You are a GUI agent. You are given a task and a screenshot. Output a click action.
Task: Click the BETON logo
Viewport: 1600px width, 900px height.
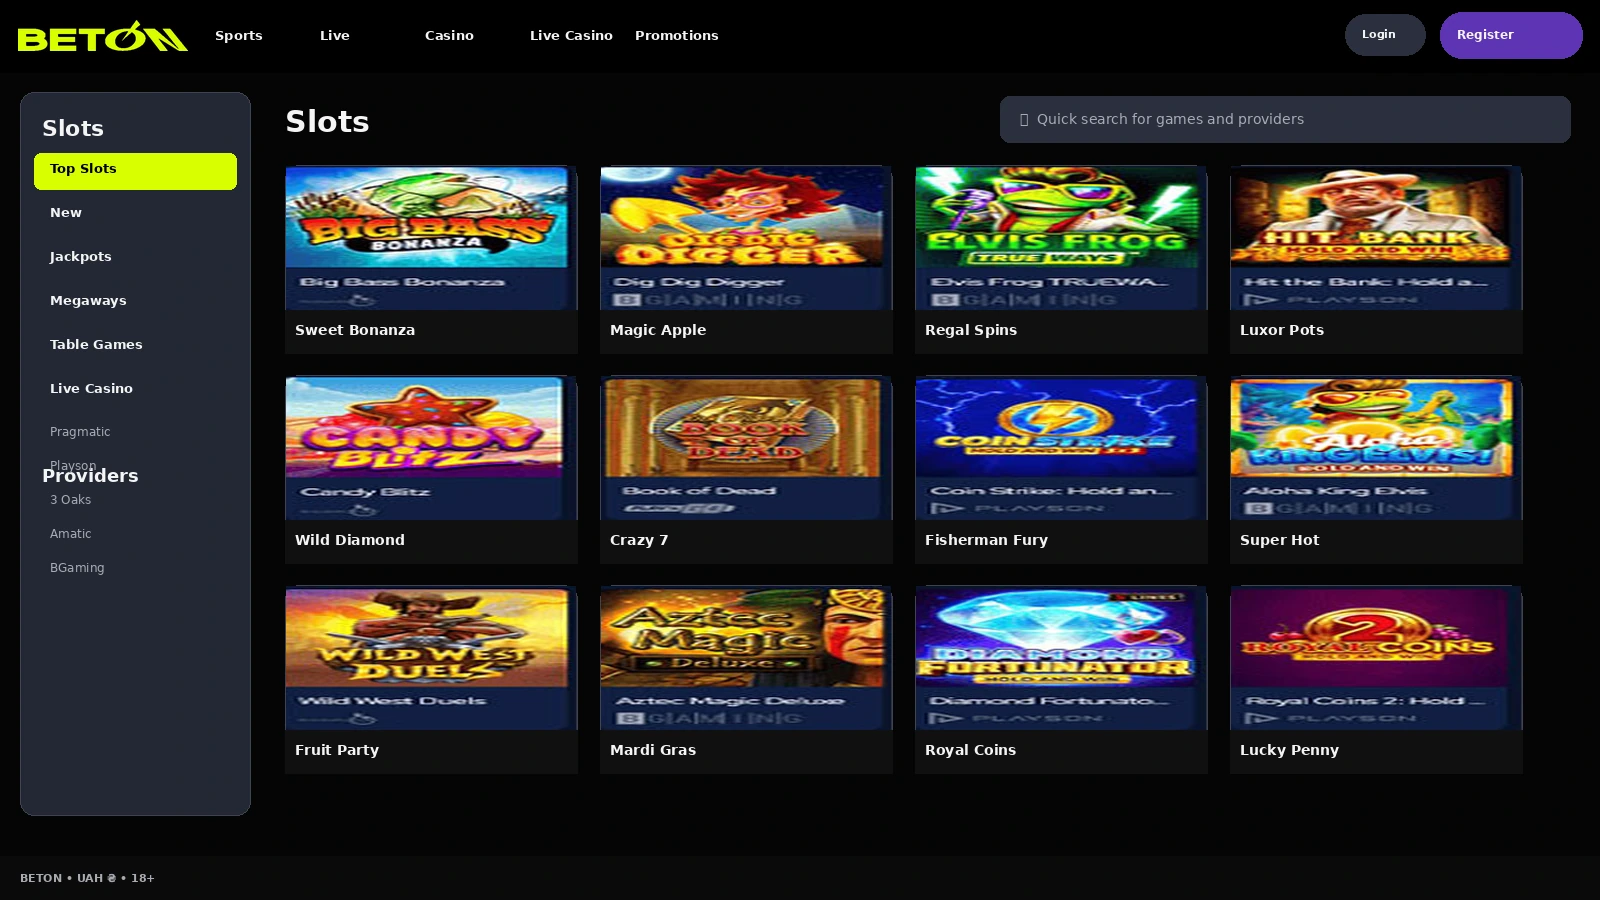102,36
